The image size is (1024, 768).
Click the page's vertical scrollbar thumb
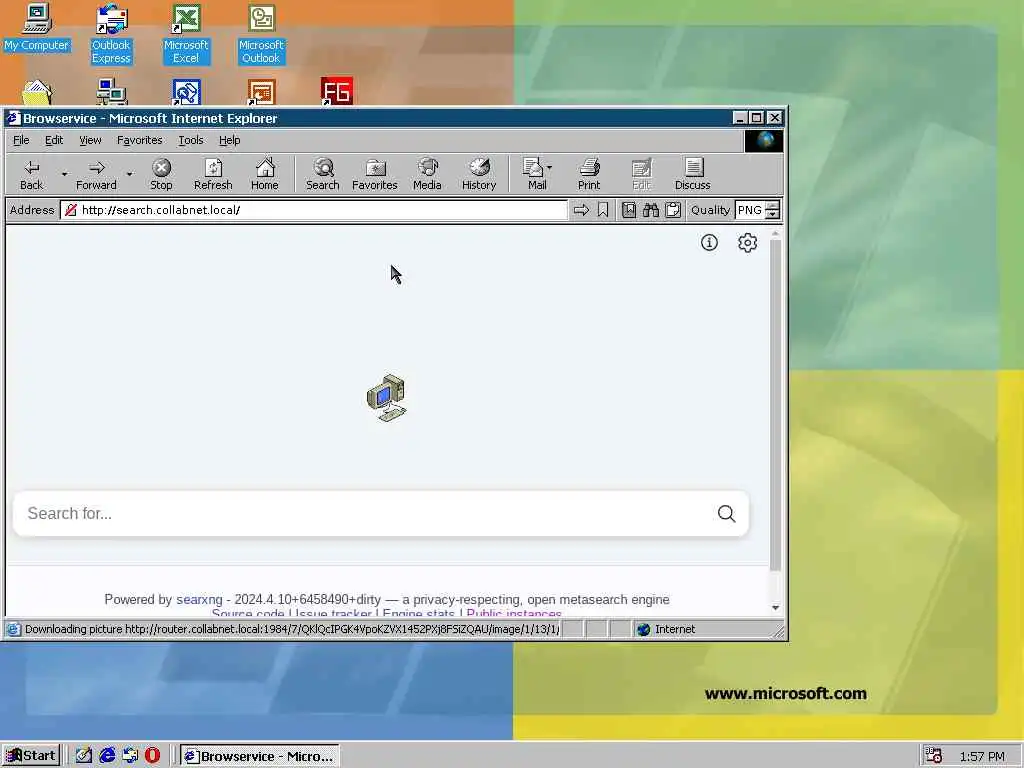(x=775, y=405)
